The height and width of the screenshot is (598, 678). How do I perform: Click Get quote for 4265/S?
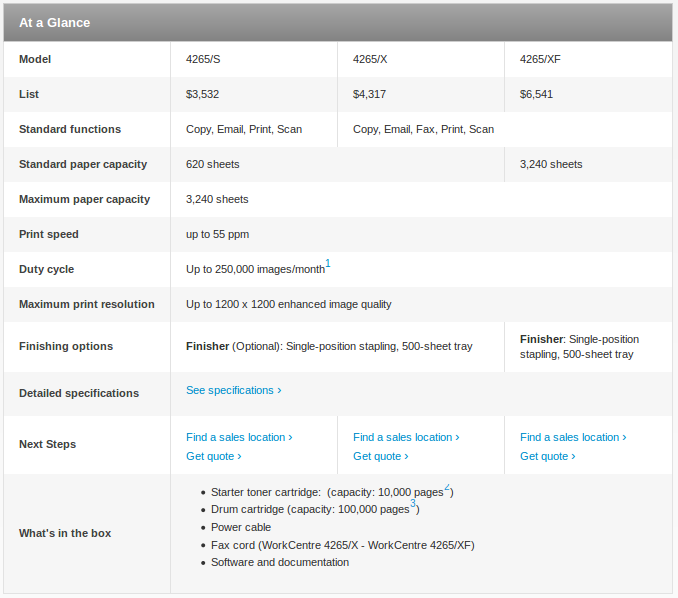[214, 456]
